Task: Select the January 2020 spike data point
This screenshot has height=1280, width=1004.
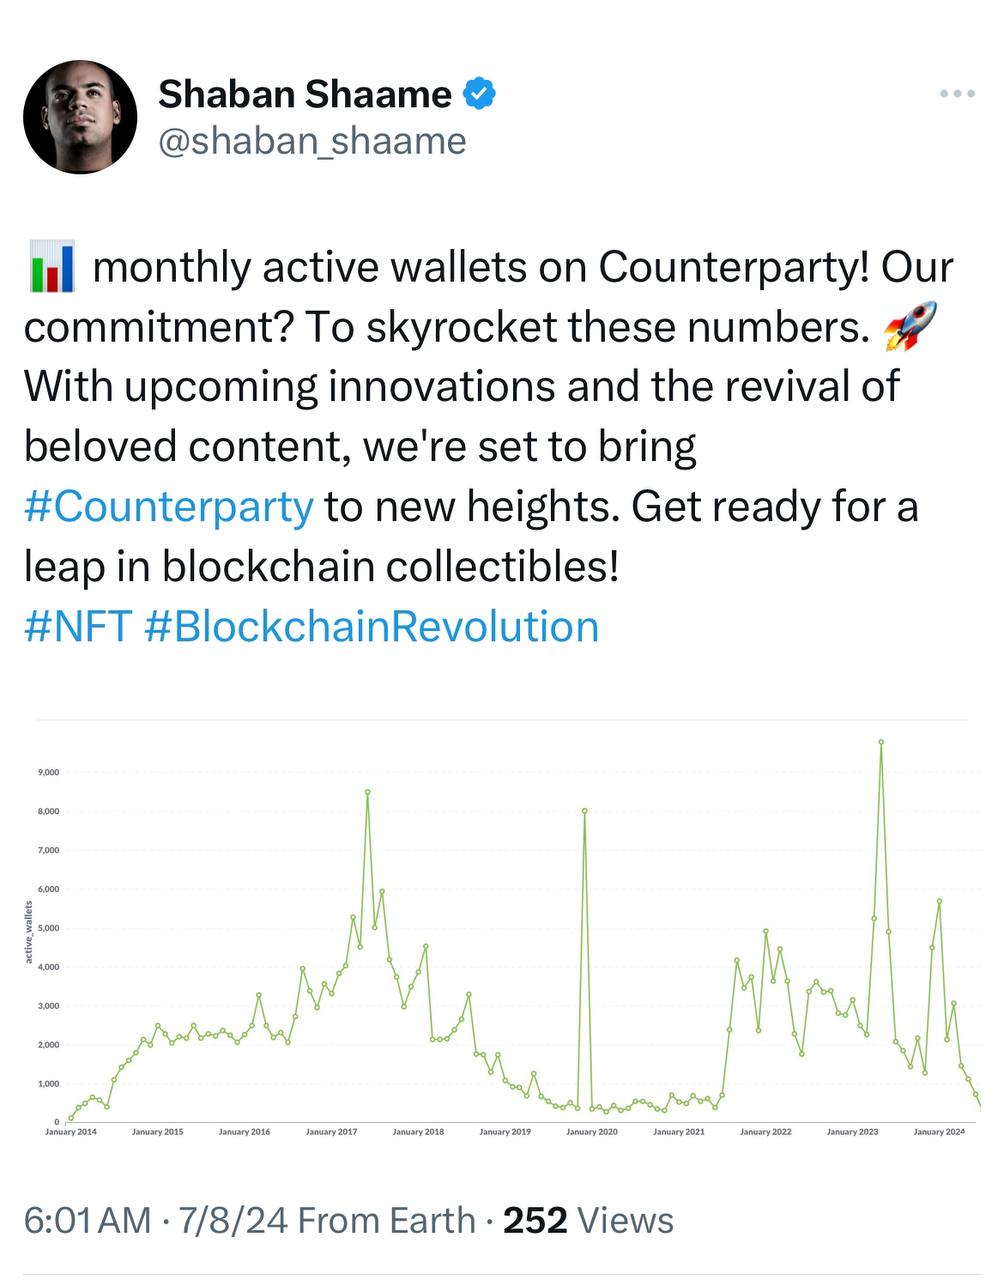Action: pyautogui.click(x=584, y=811)
